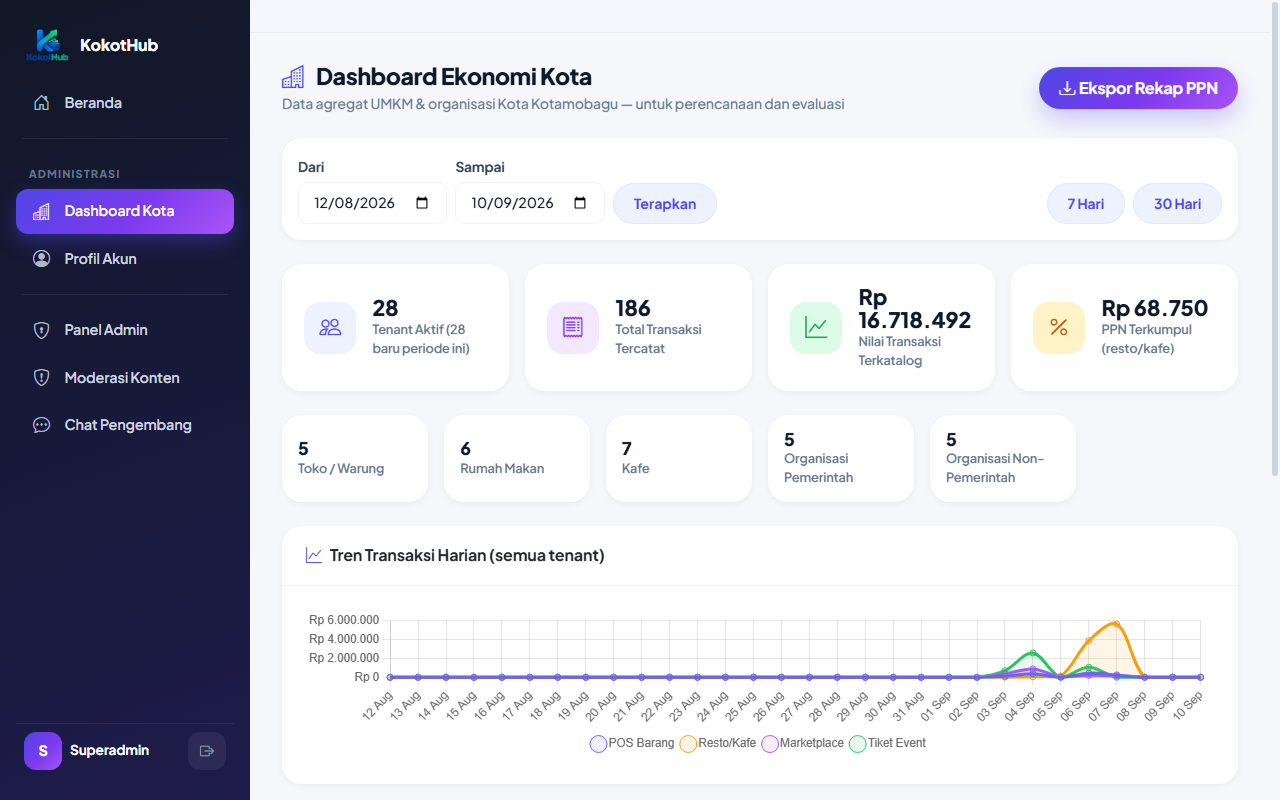Open the calendar picker for Sampai date
Screen dimensions: 1280x800
pyautogui.click(x=580, y=203)
